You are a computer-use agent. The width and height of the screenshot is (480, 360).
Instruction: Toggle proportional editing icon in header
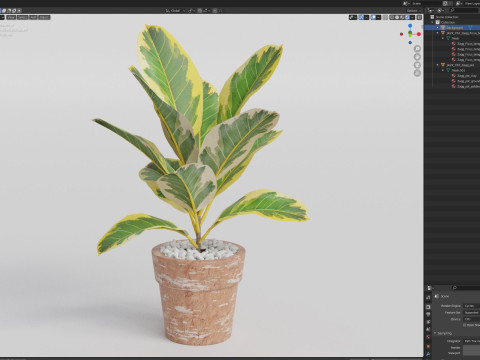[215, 11]
